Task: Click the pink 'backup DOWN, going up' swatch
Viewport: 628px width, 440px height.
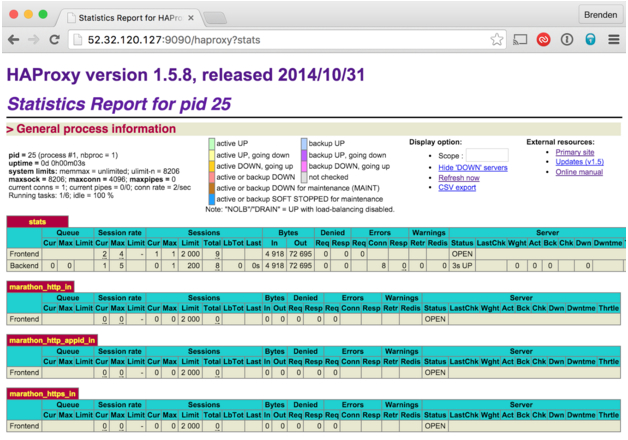Action: coord(304,166)
